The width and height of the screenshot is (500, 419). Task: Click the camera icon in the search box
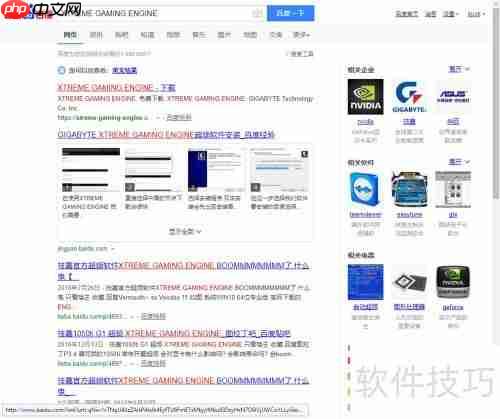(x=257, y=13)
